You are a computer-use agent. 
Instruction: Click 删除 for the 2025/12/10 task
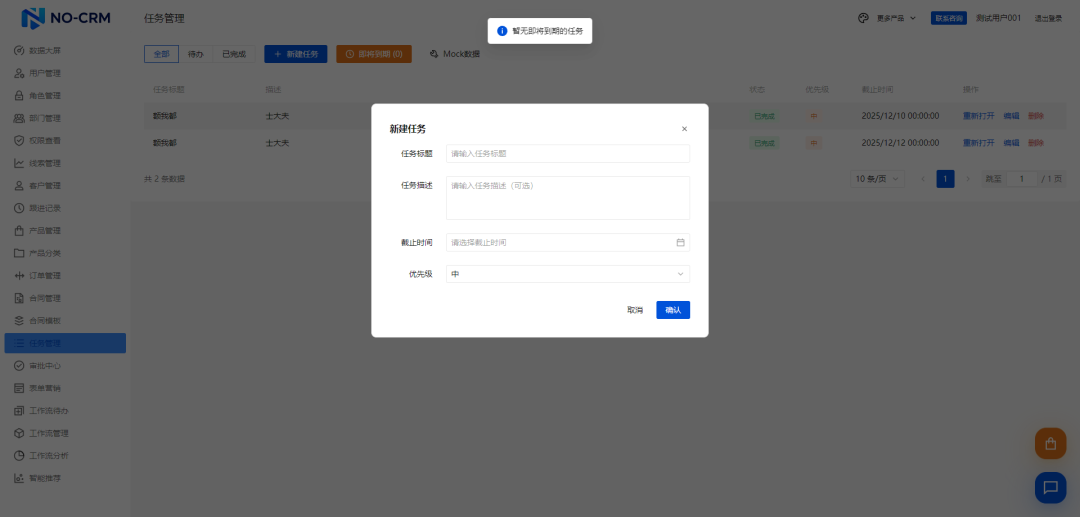point(1035,116)
